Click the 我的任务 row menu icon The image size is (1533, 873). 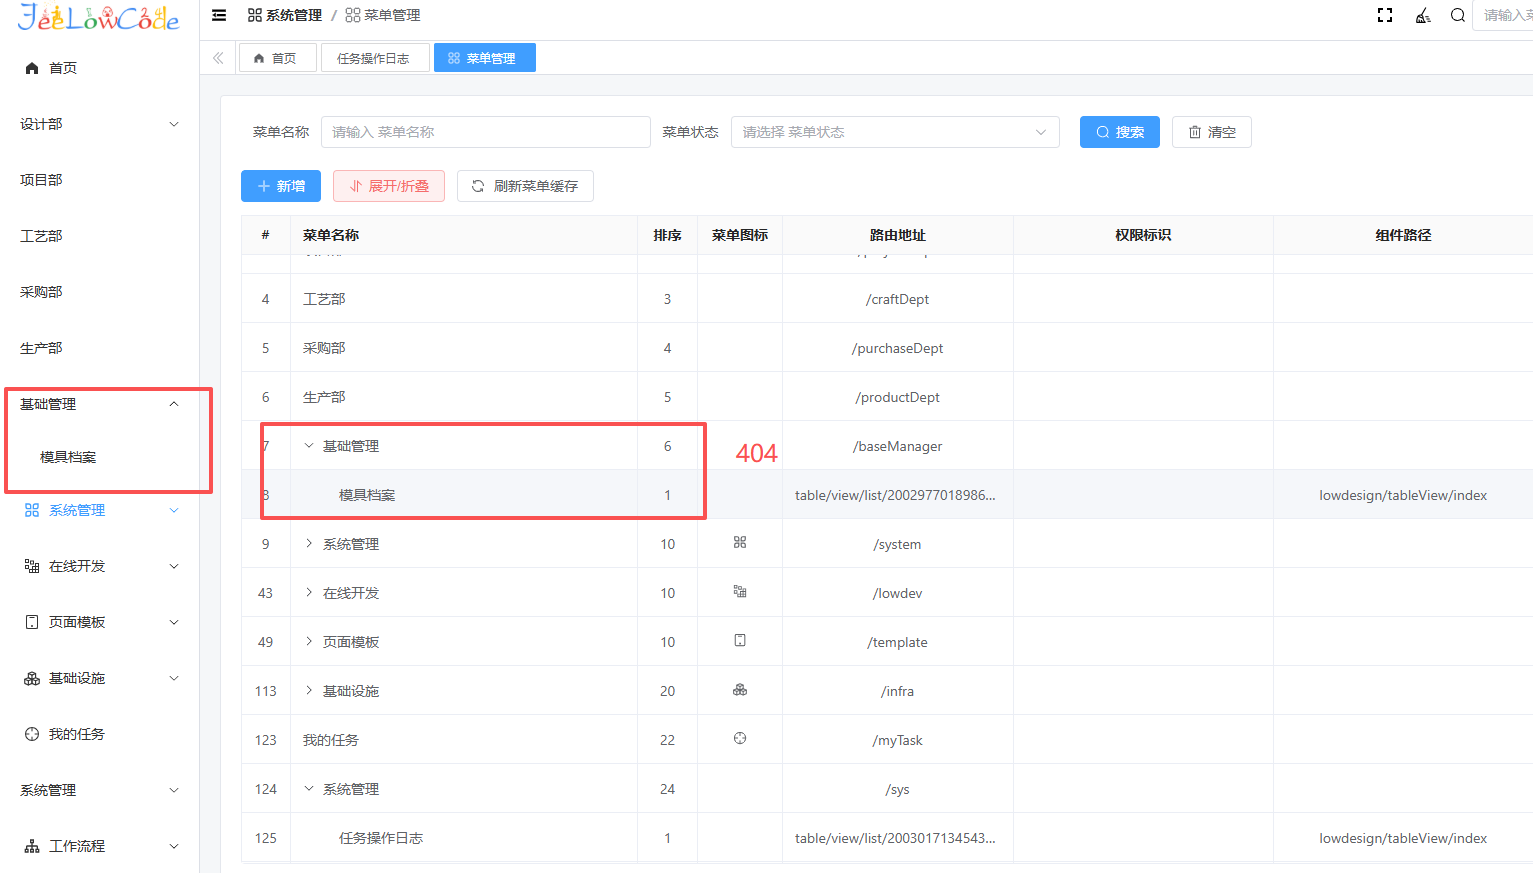[740, 739]
